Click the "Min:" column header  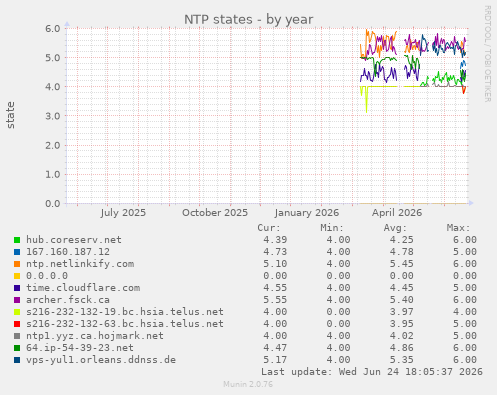(332, 228)
